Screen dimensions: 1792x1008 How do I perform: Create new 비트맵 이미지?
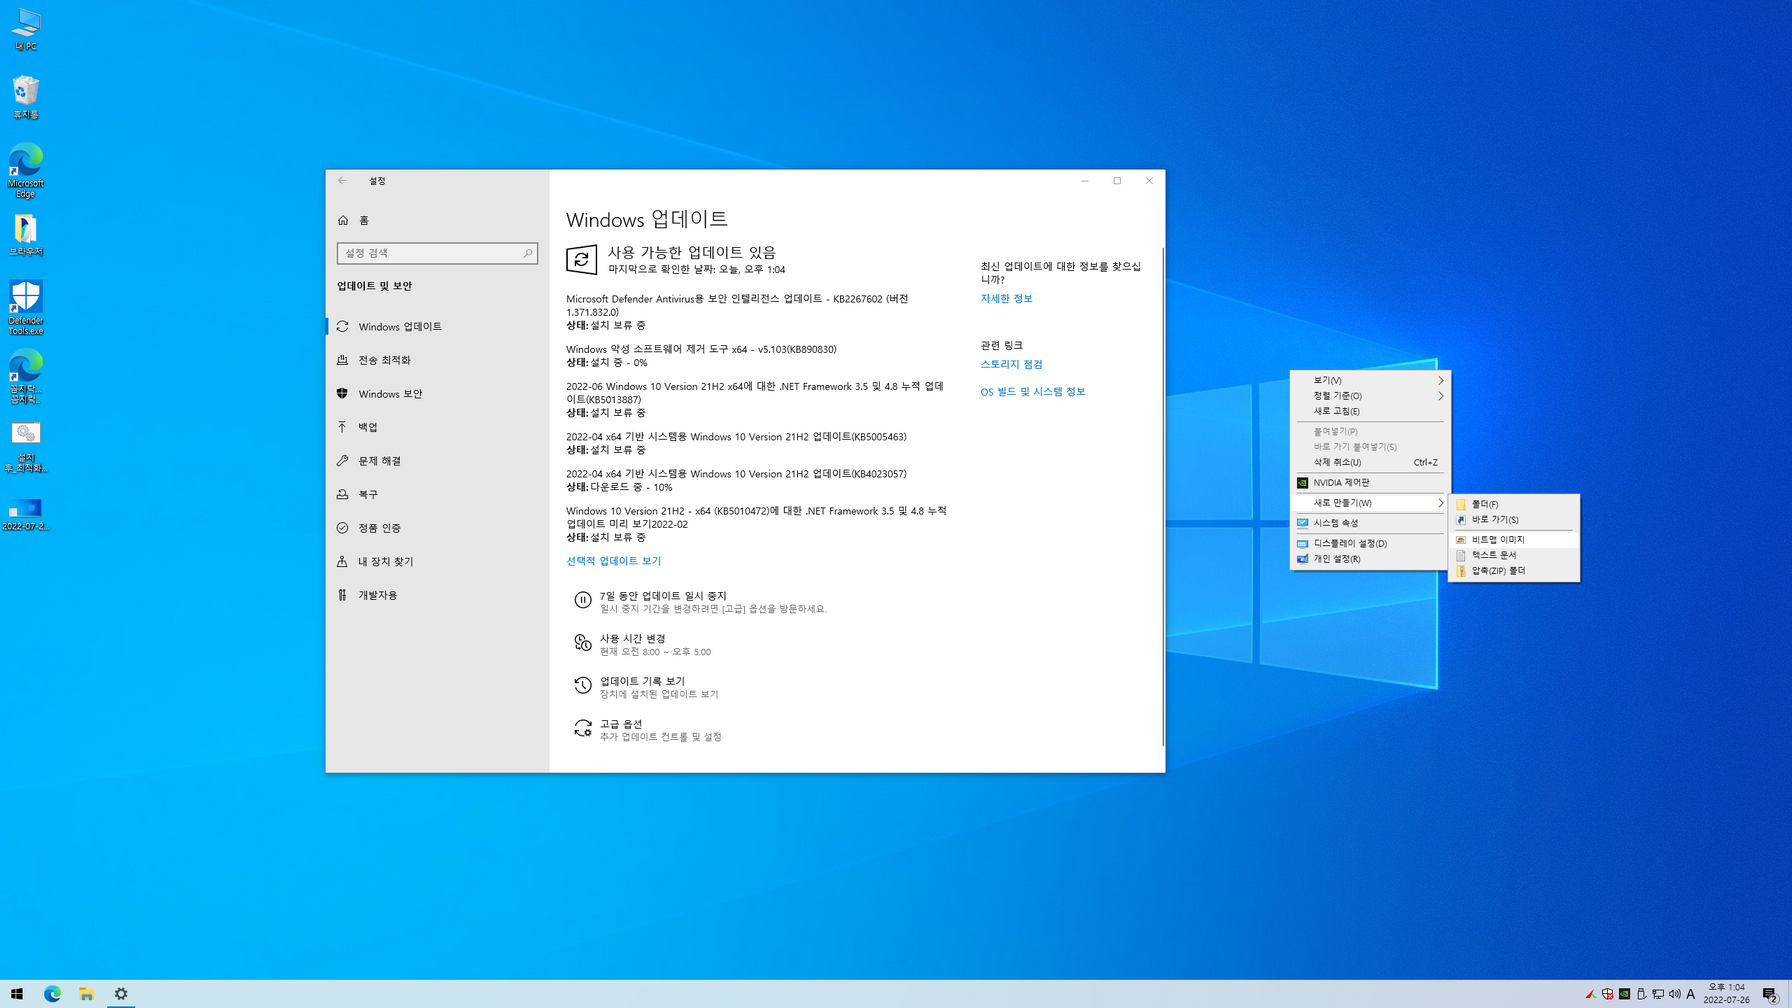click(1514, 540)
